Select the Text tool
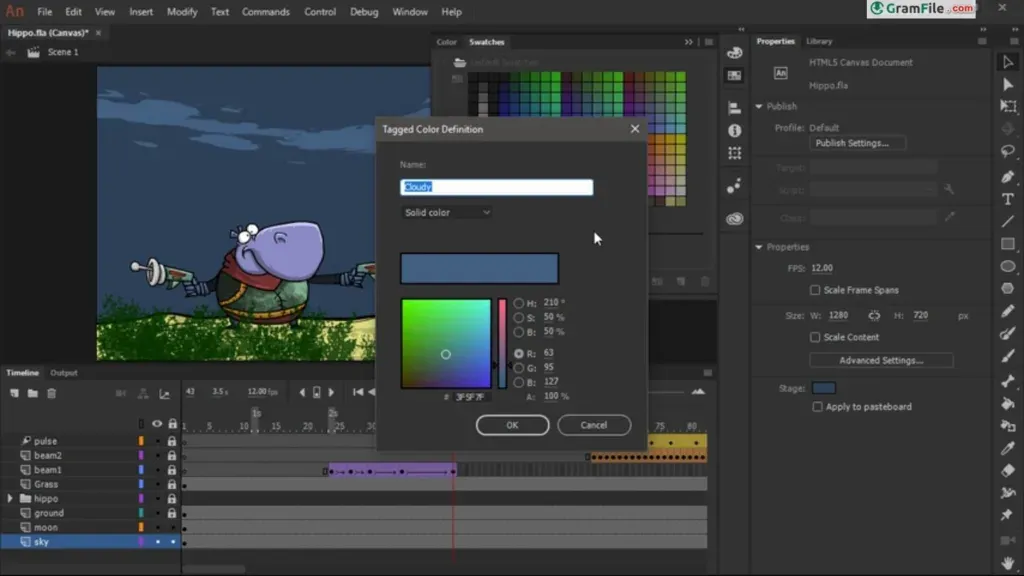The height and width of the screenshot is (576, 1024). [x=1008, y=199]
